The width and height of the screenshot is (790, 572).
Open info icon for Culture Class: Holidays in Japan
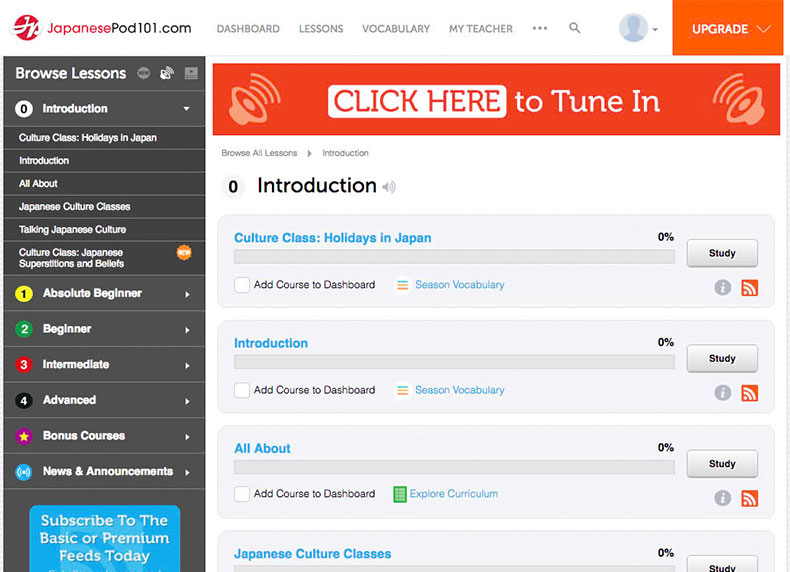722,287
